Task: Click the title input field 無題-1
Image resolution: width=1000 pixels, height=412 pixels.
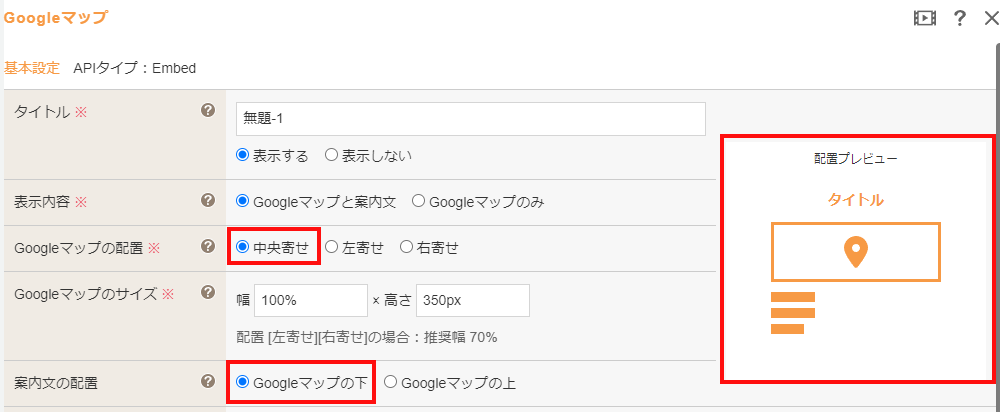Action: [471, 119]
